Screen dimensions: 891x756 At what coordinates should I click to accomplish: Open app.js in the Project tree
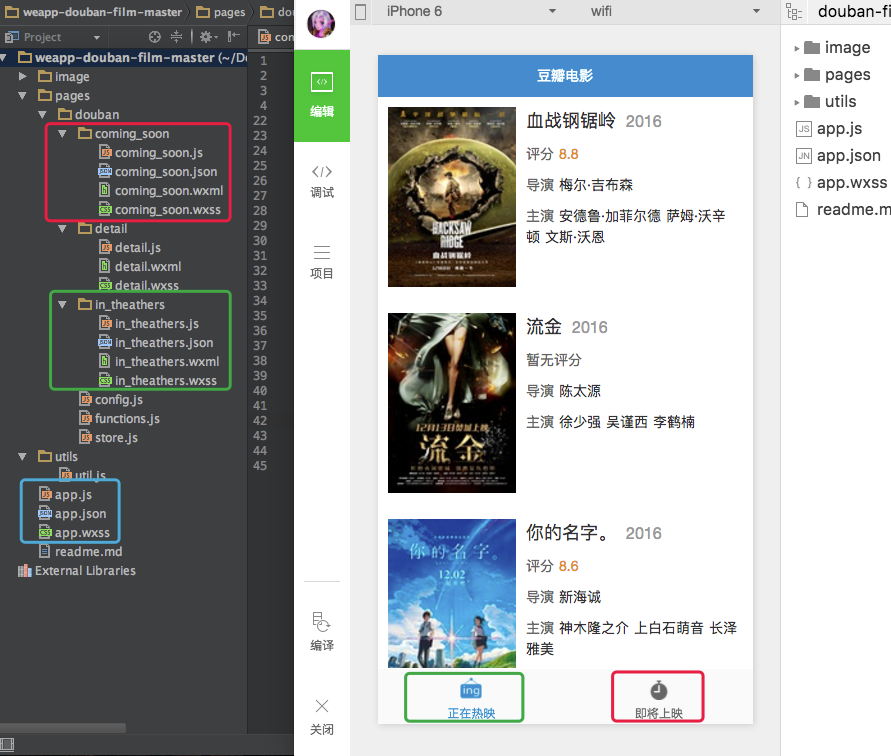(x=66, y=495)
